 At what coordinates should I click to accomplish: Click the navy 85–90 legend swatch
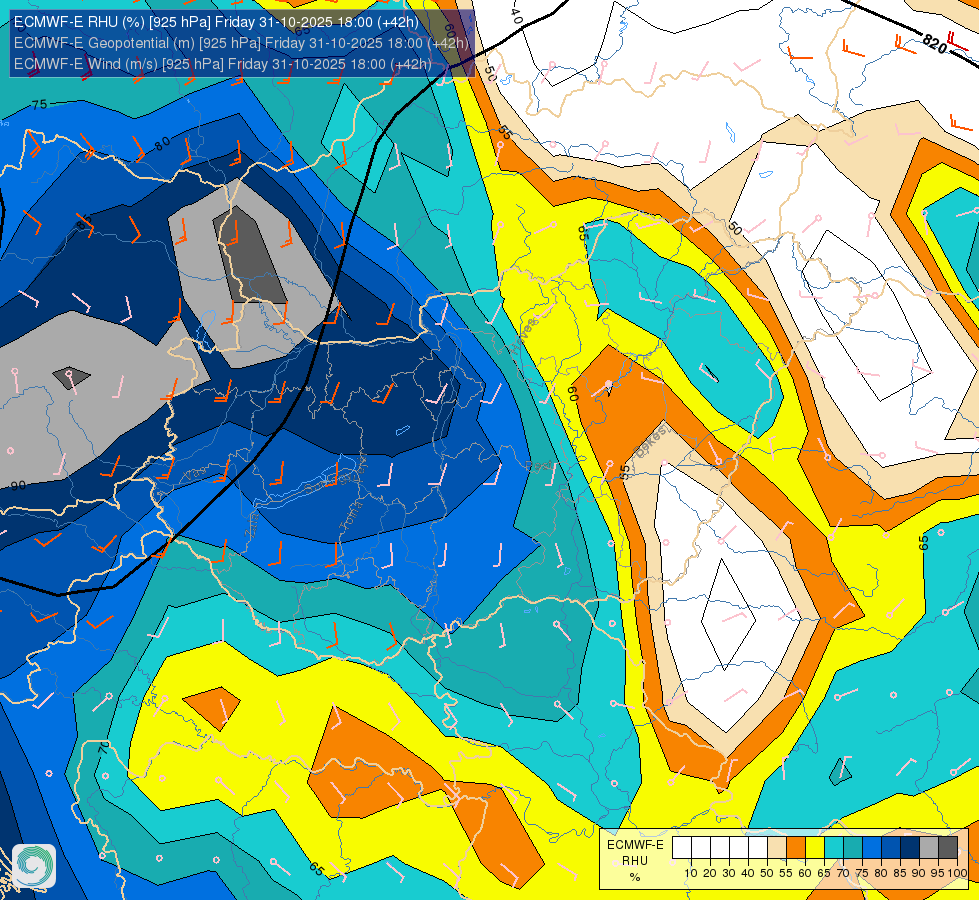point(910,847)
